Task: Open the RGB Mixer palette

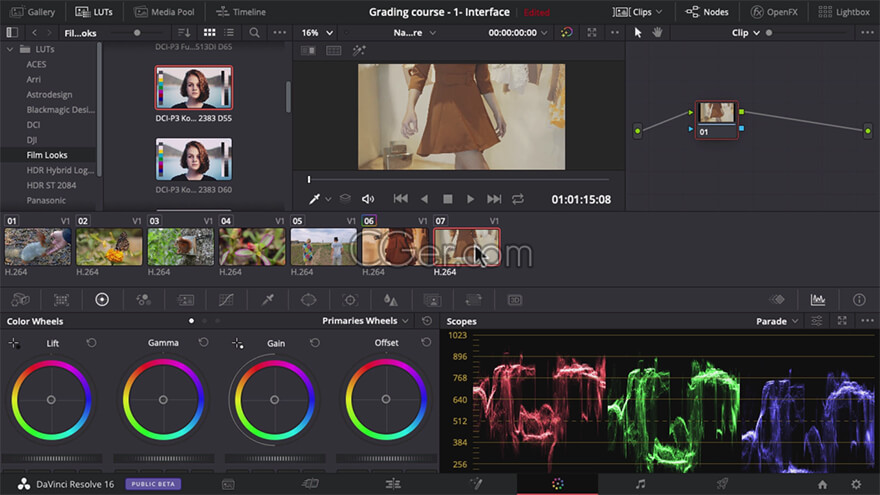Action: pyautogui.click(x=144, y=300)
